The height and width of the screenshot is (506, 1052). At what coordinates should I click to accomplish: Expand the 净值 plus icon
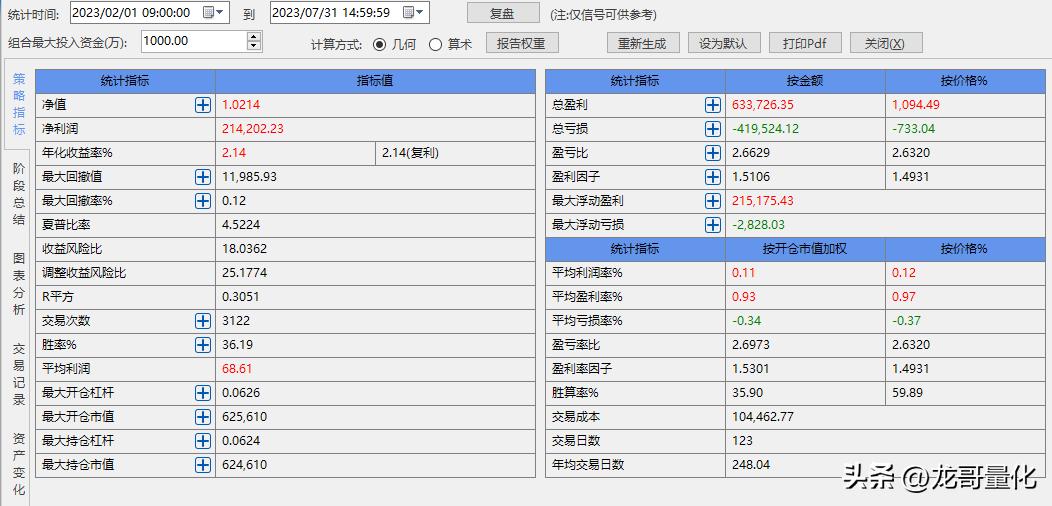coord(203,105)
